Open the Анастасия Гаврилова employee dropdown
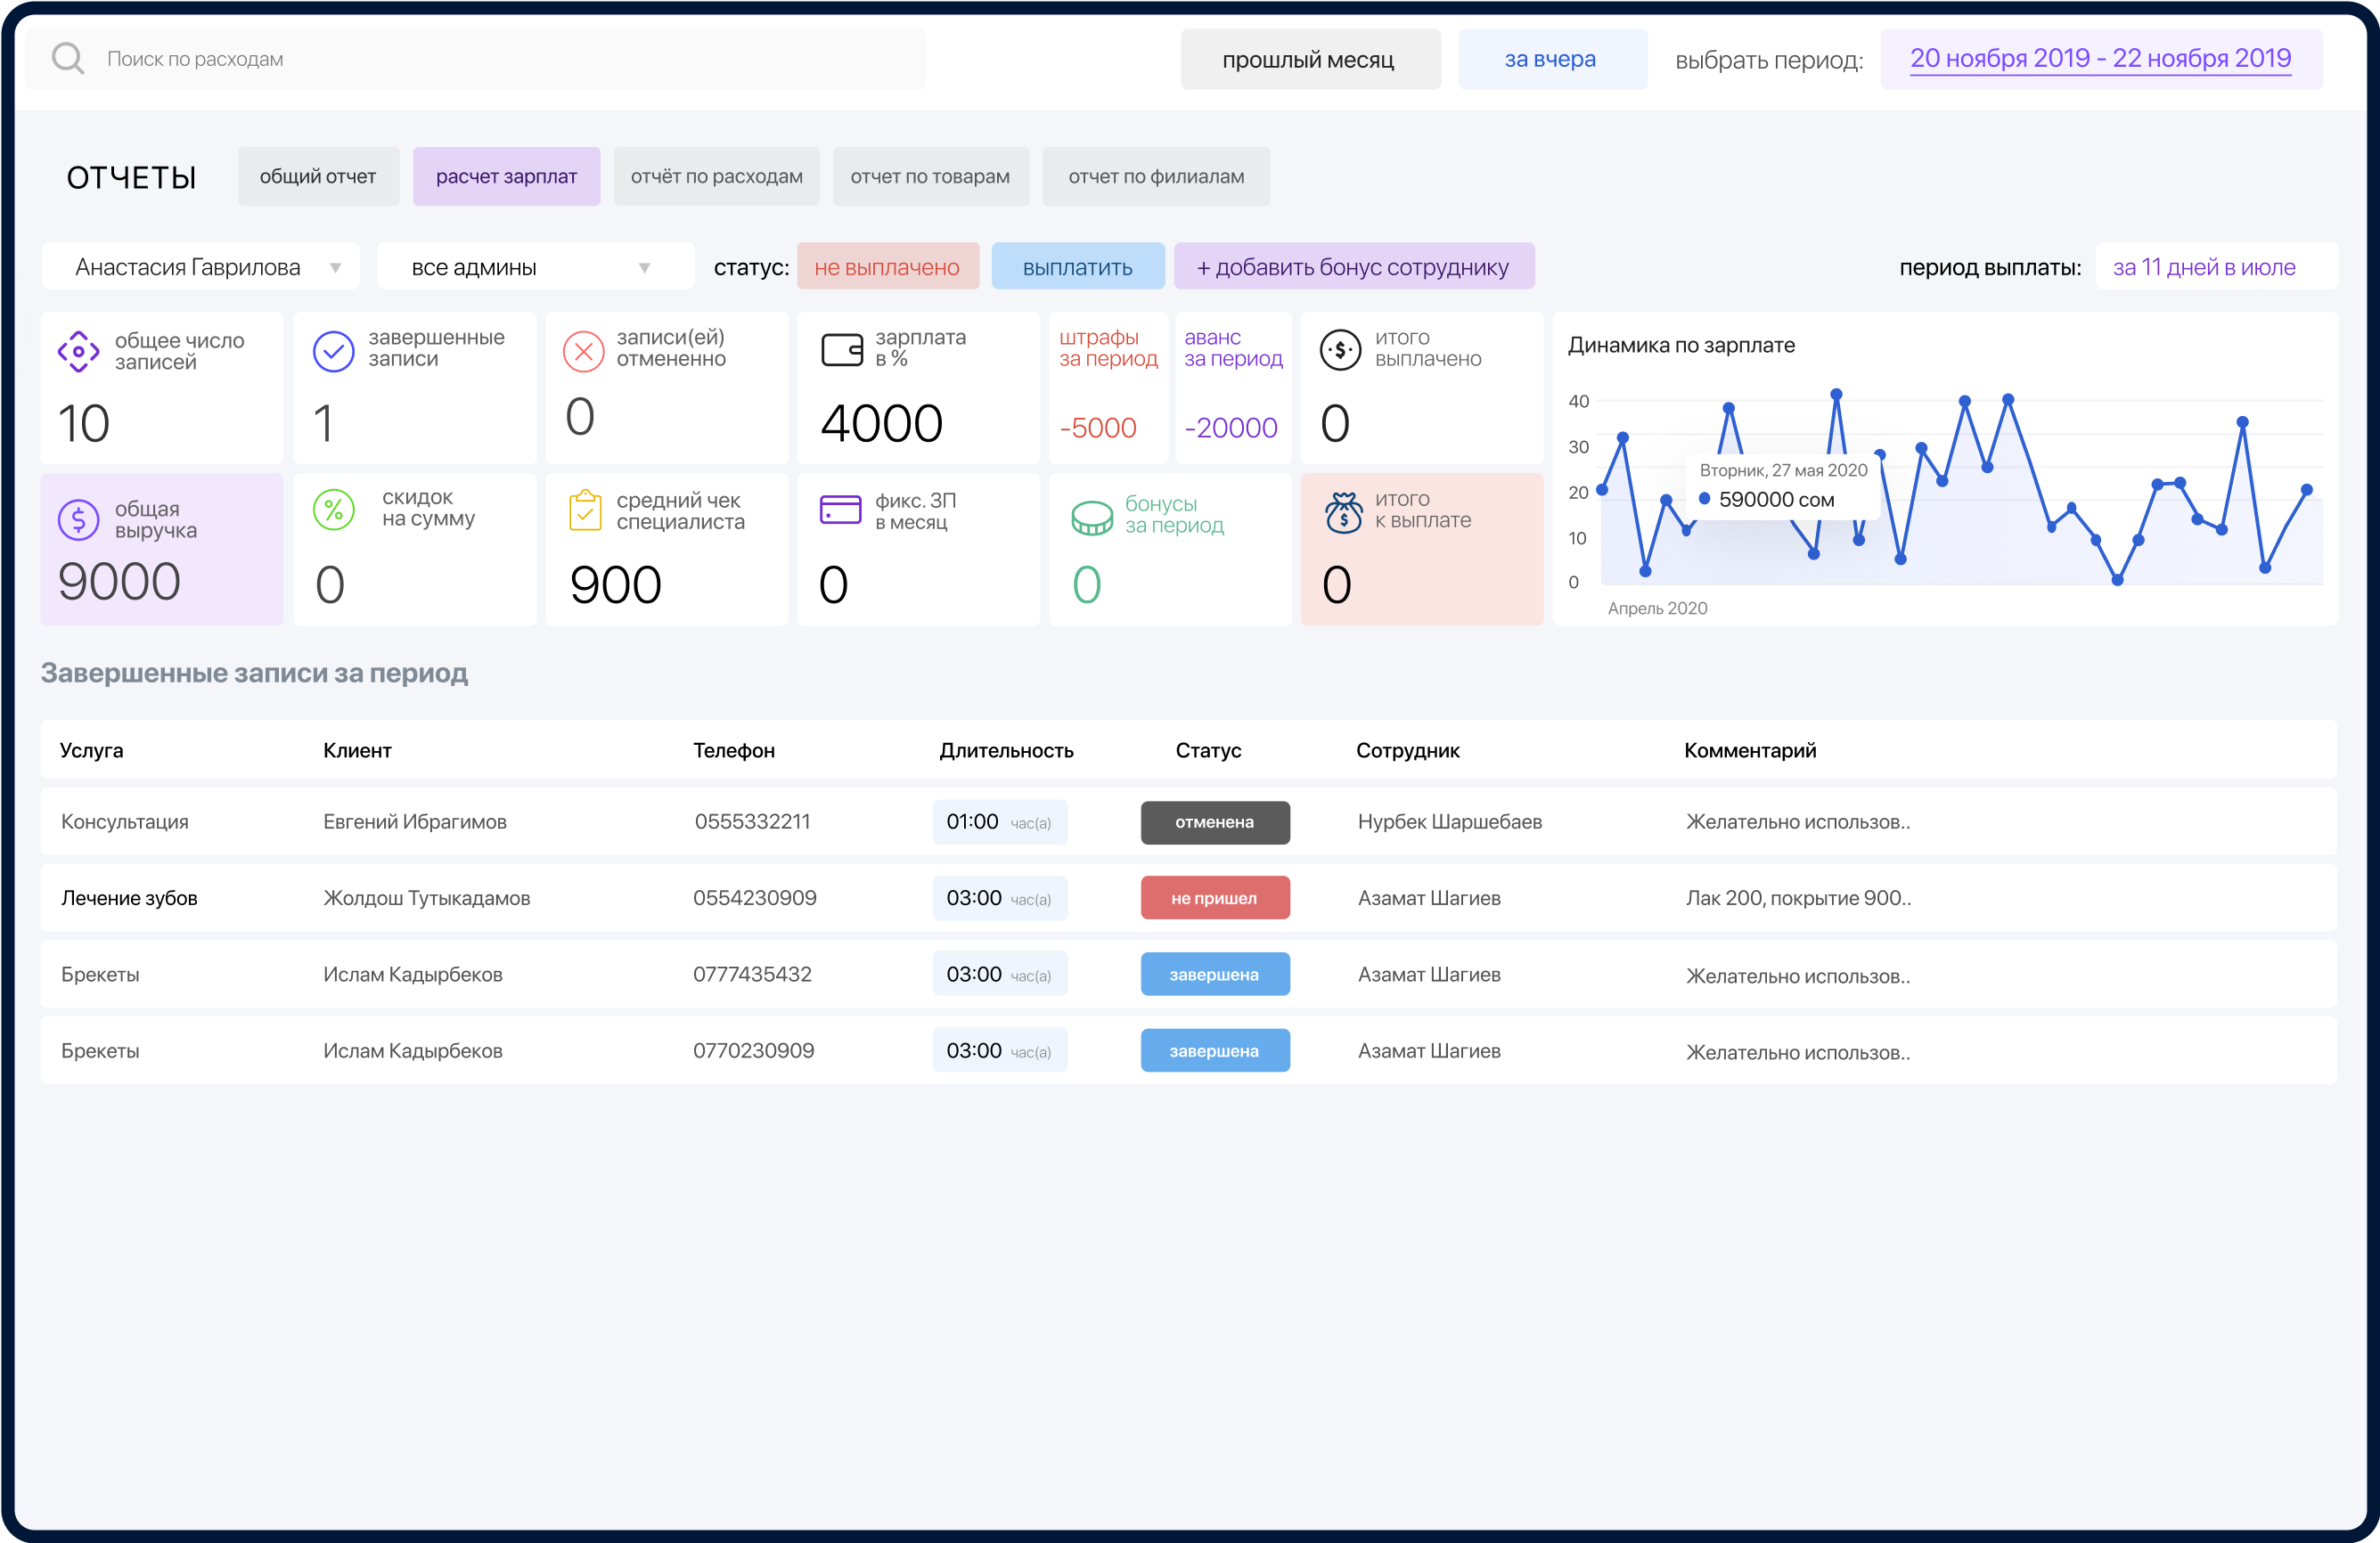The width and height of the screenshot is (2380, 1543). [200, 267]
